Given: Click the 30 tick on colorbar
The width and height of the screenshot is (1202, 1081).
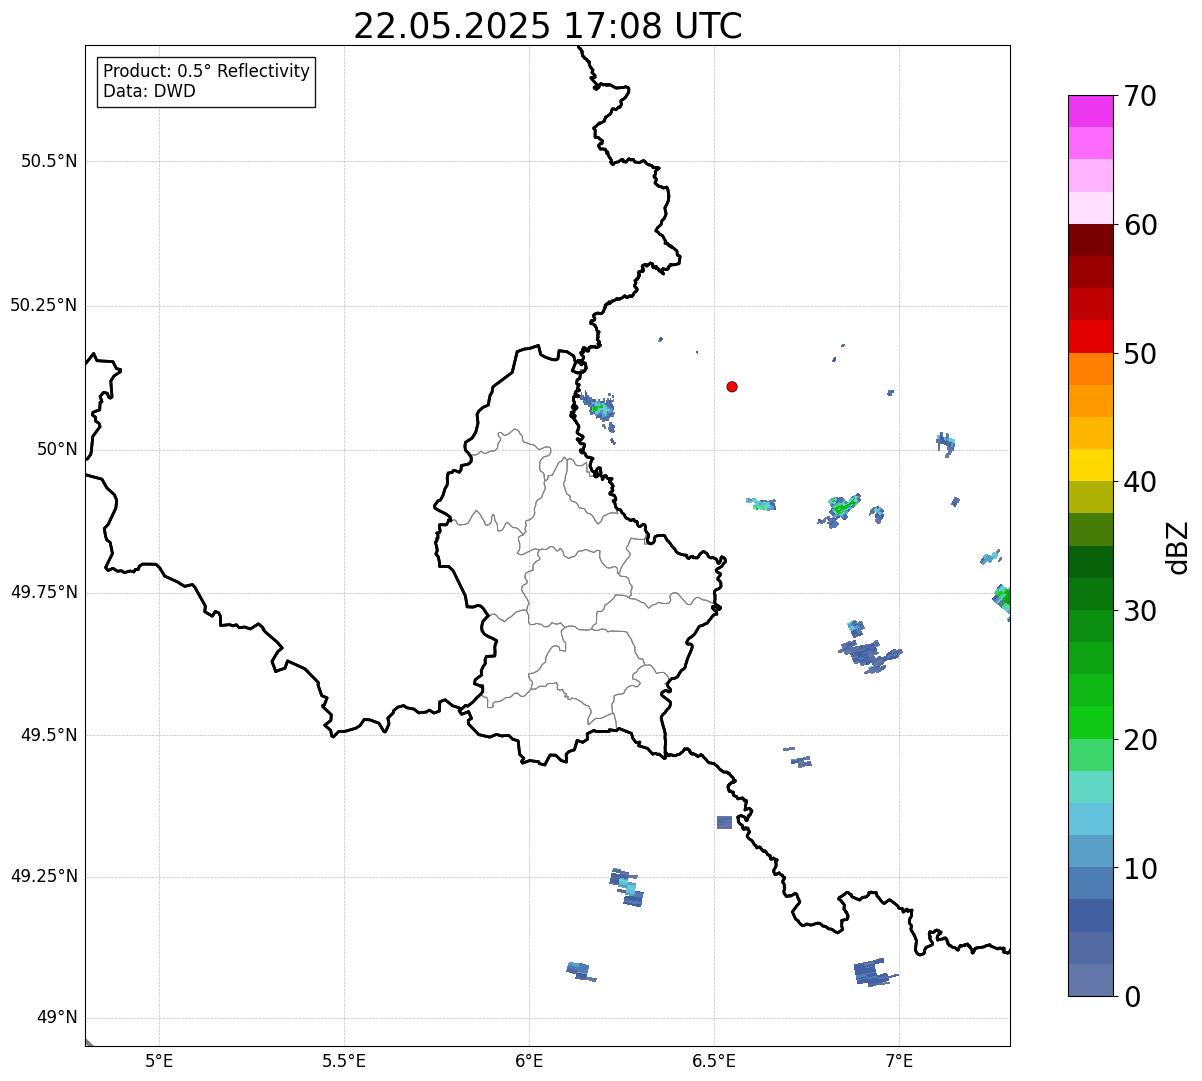Looking at the screenshot, I should pos(1141,611).
